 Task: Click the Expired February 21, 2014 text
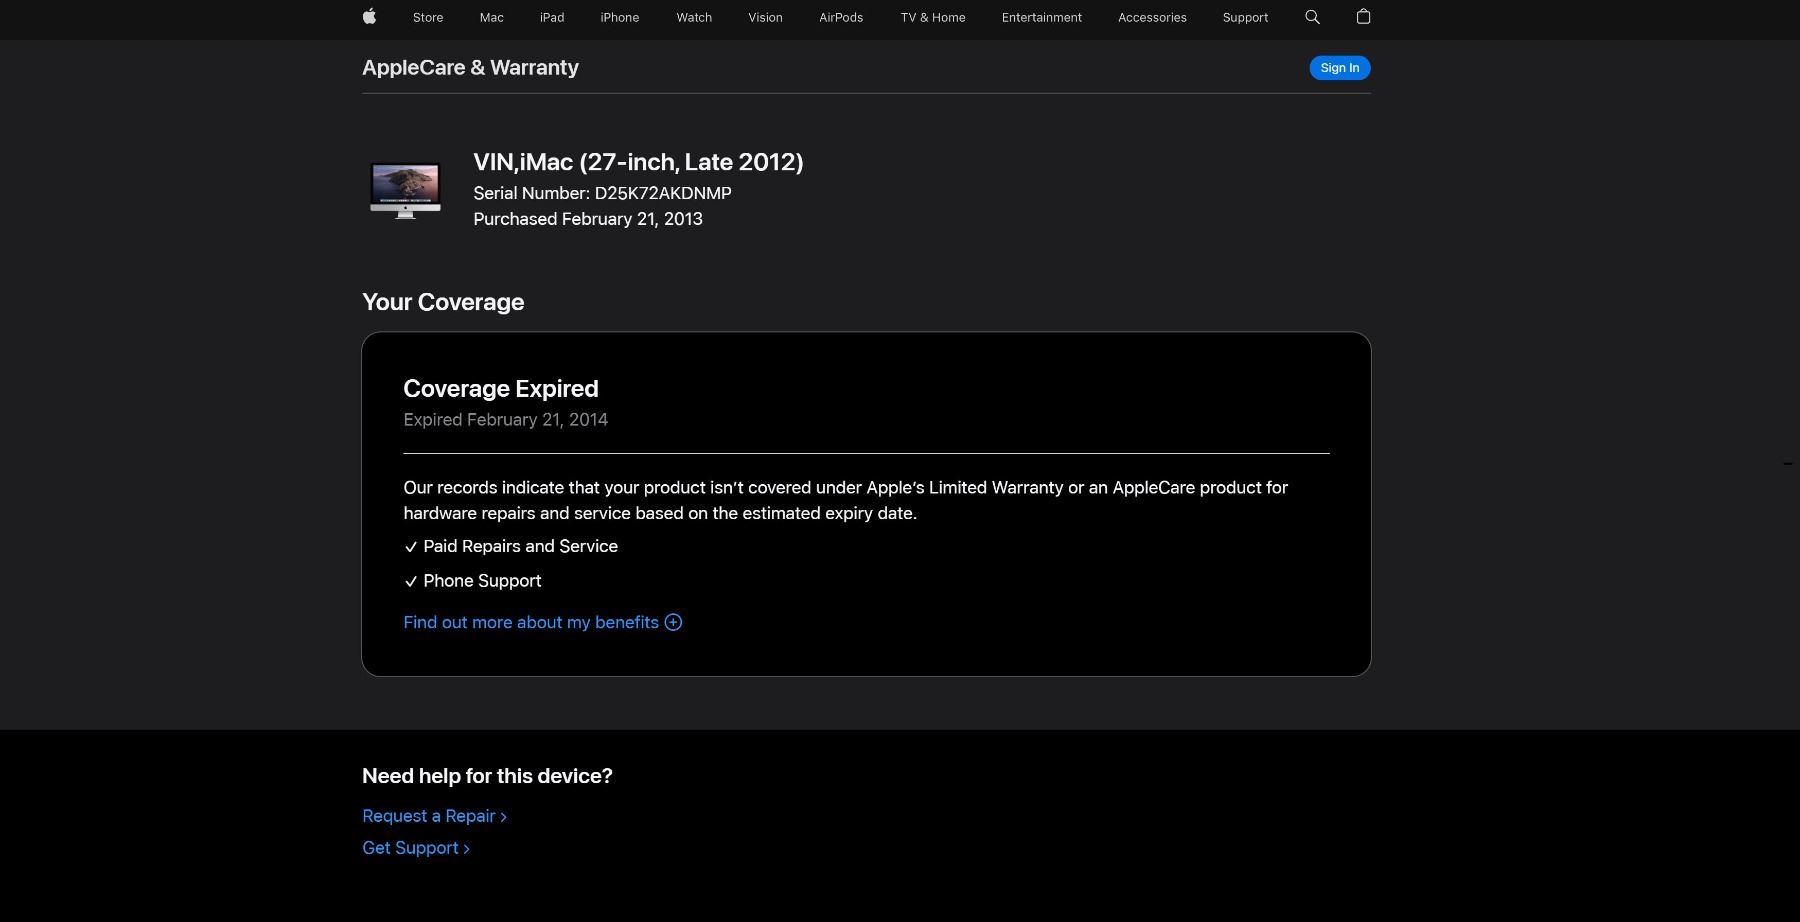pyautogui.click(x=505, y=420)
